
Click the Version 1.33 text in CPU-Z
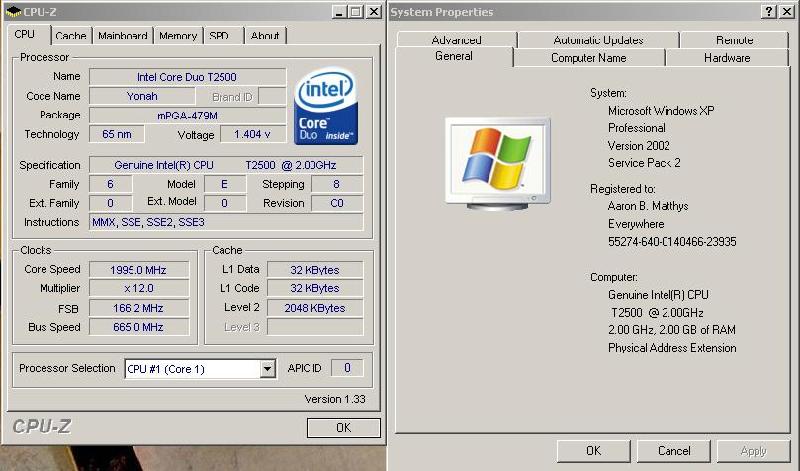tap(335, 399)
